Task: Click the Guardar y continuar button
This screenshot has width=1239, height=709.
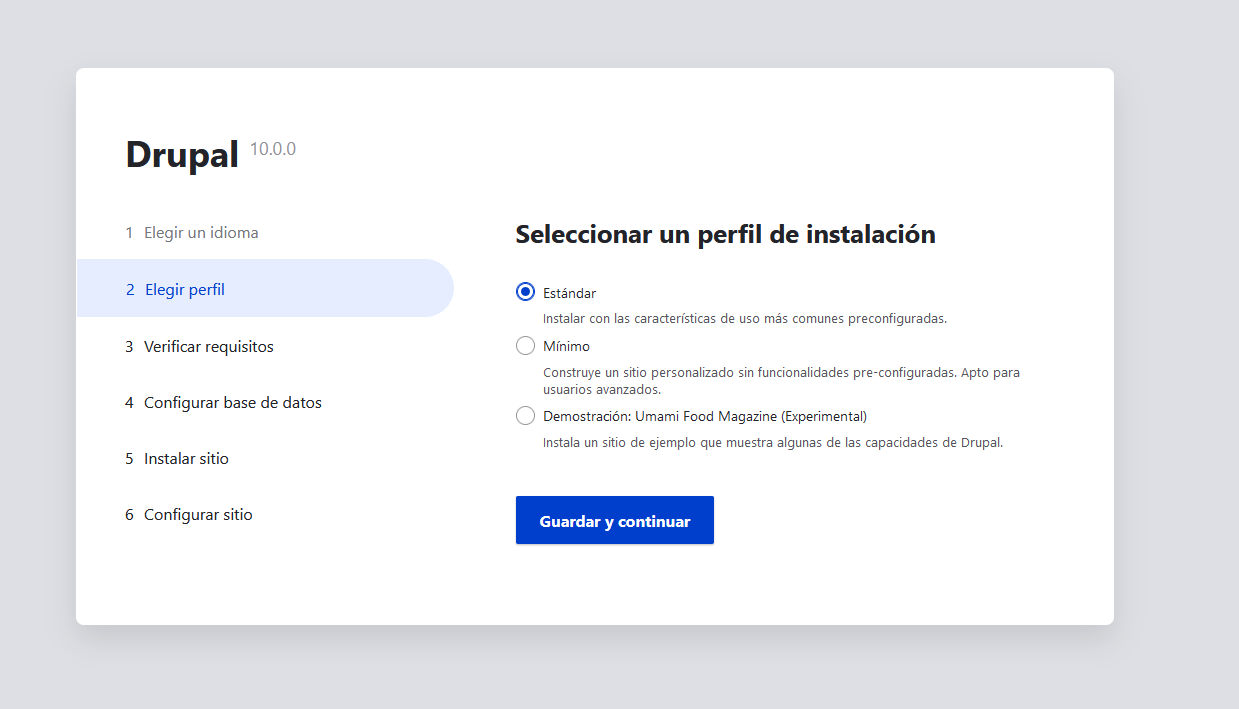Action: [615, 520]
